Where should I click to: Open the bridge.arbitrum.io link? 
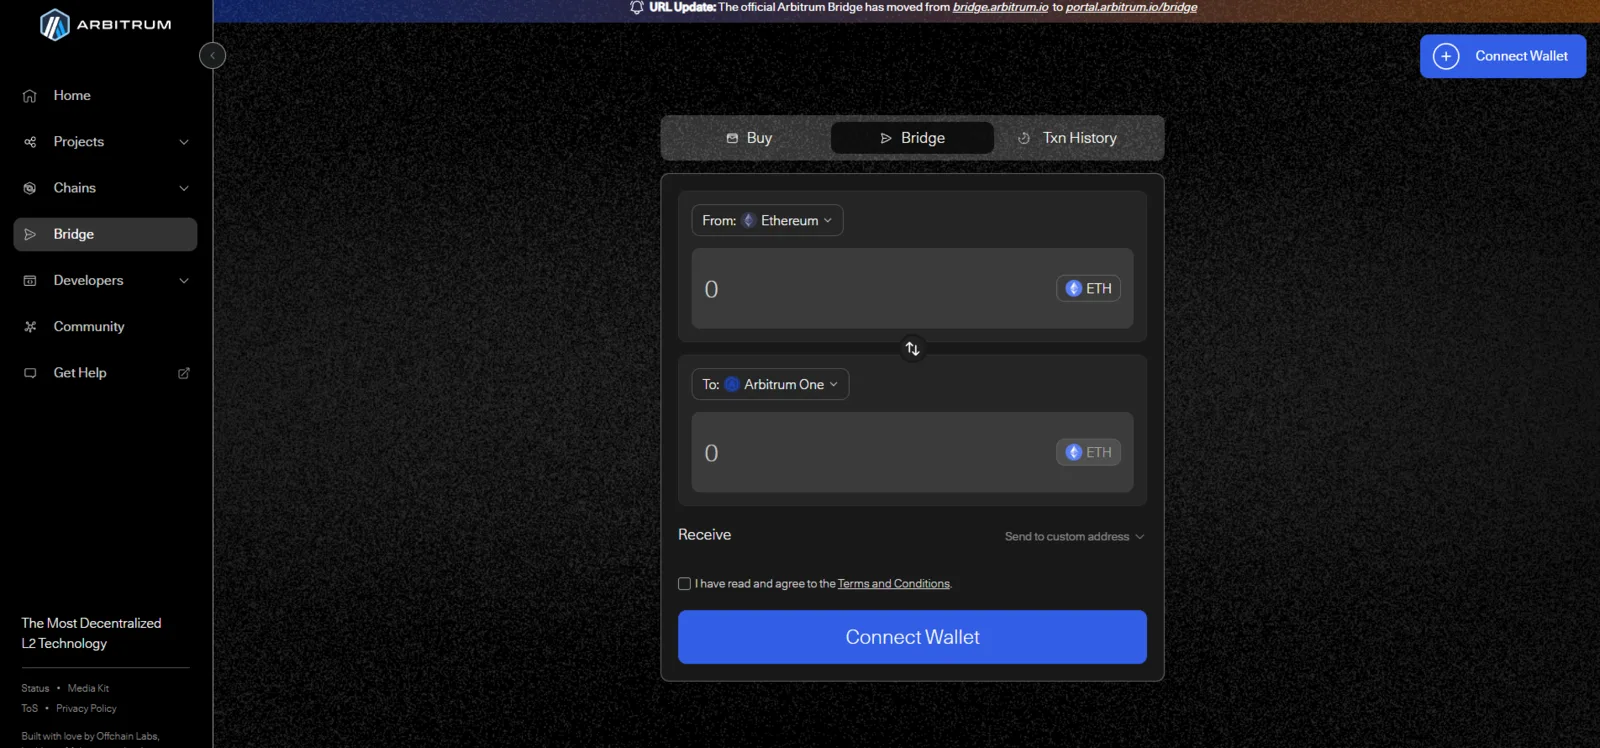click(x=1001, y=7)
